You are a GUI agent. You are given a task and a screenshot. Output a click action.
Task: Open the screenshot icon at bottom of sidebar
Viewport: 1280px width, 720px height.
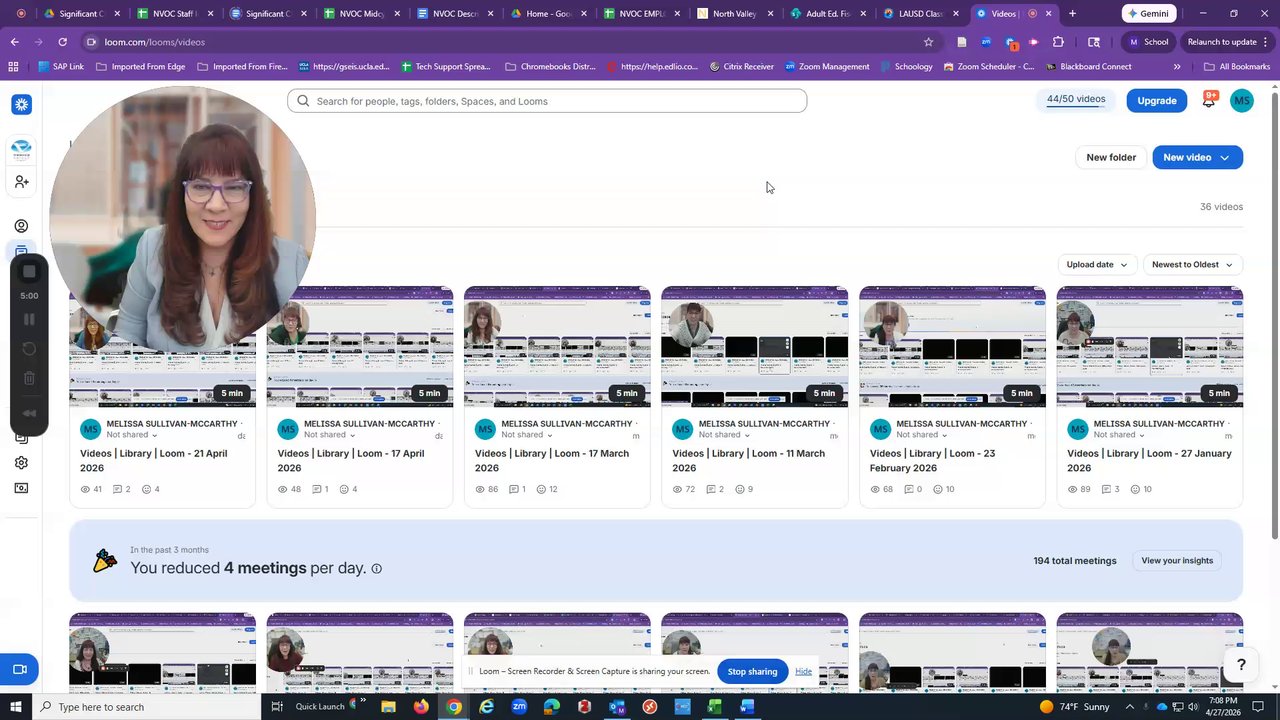(x=21, y=489)
